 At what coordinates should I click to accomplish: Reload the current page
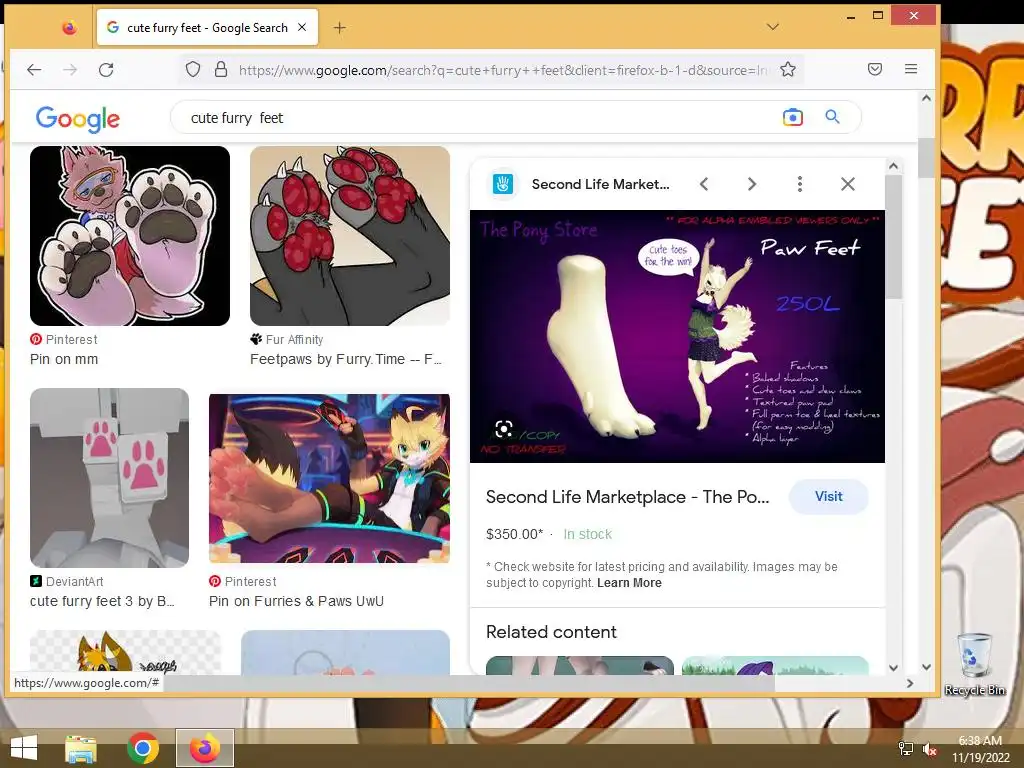click(106, 70)
